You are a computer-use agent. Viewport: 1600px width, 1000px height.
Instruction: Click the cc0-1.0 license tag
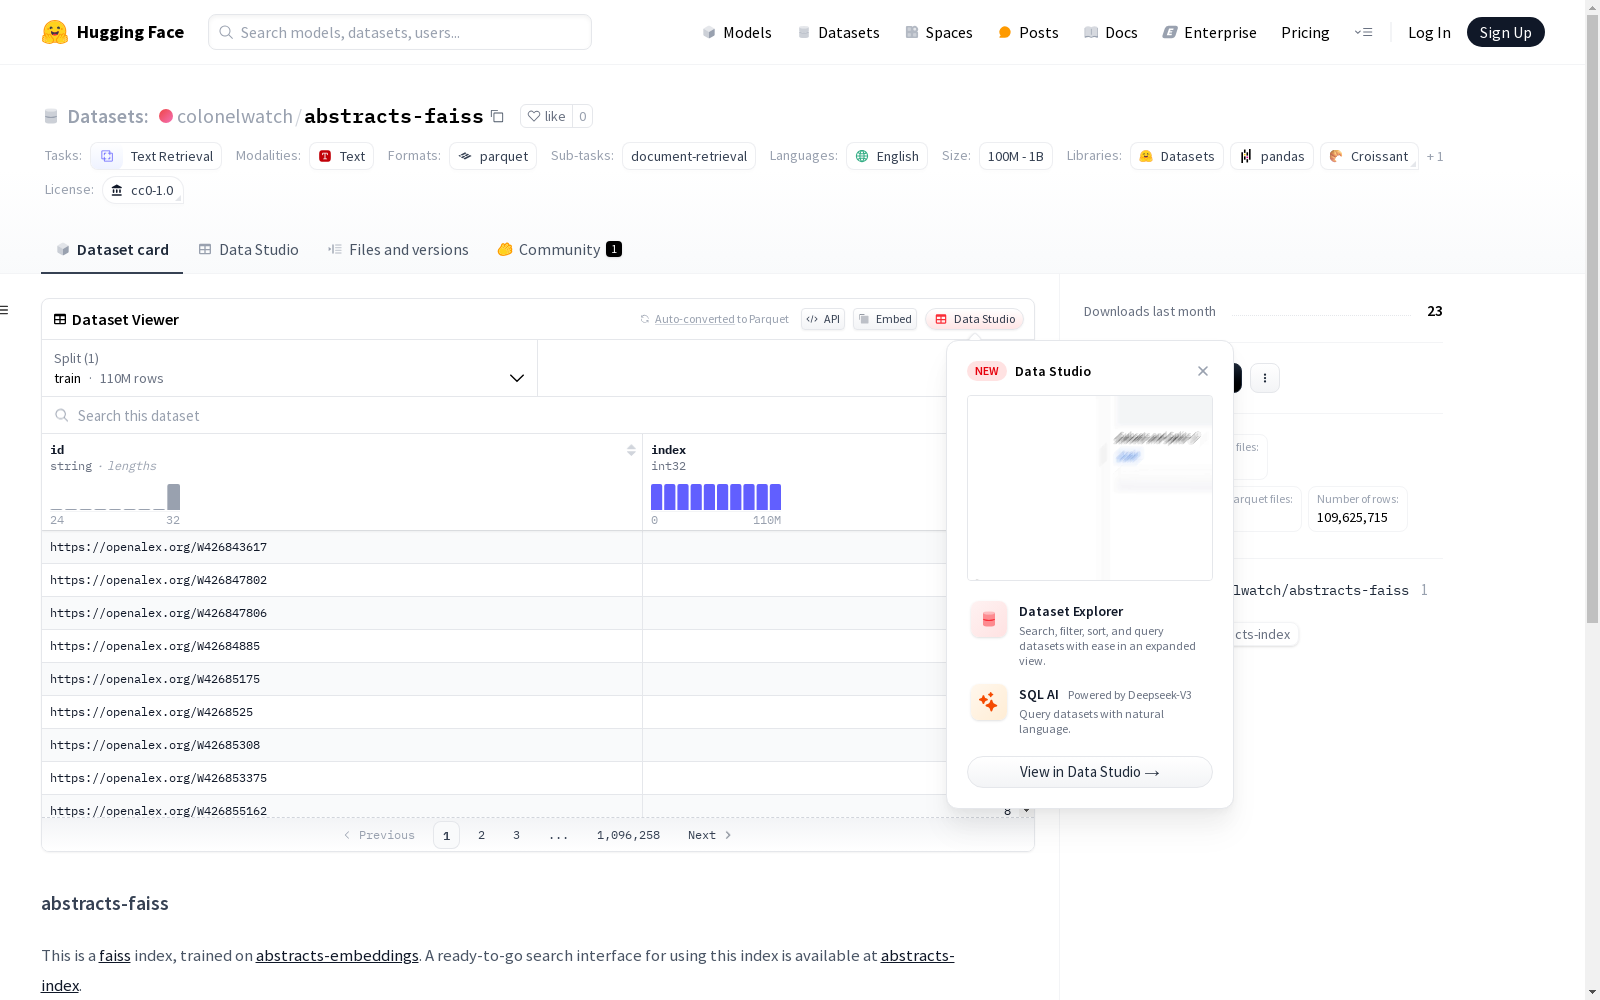tap(142, 190)
